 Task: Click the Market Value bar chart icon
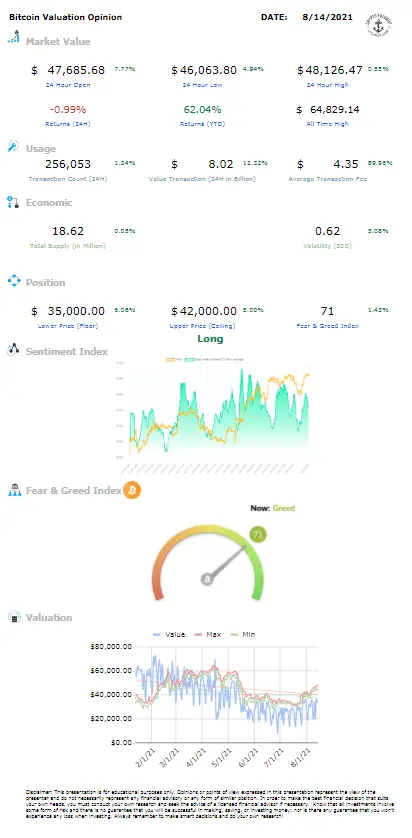point(13,38)
